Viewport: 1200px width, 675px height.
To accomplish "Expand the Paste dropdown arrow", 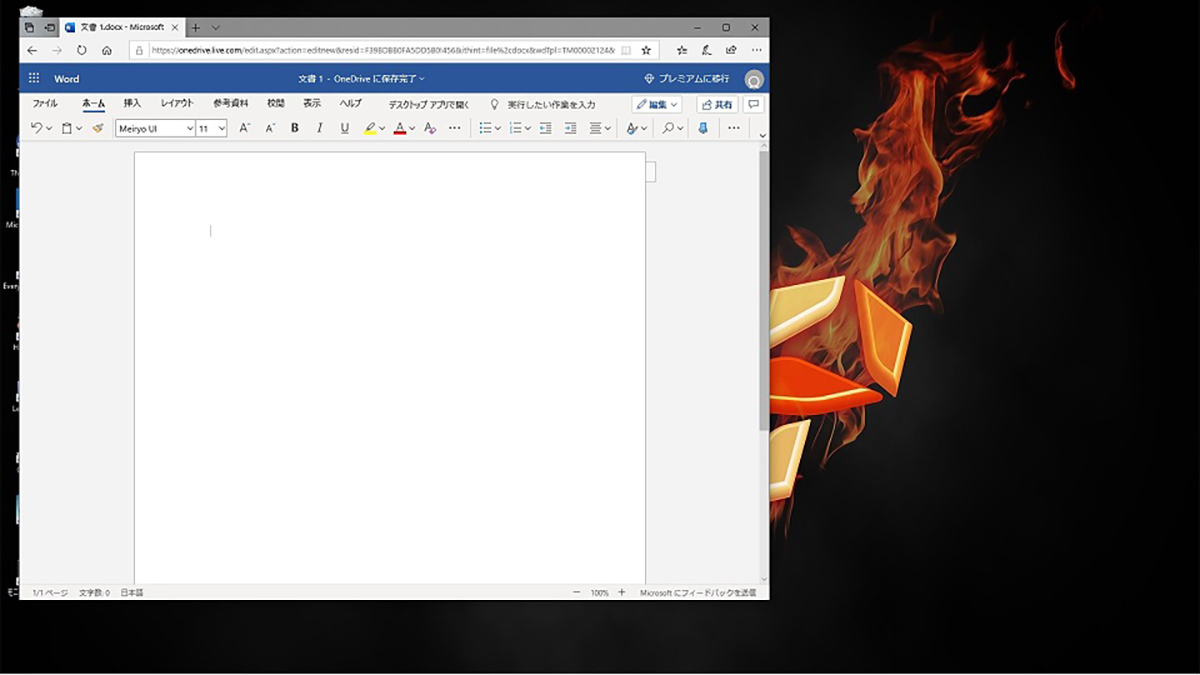I will [79, 128].
